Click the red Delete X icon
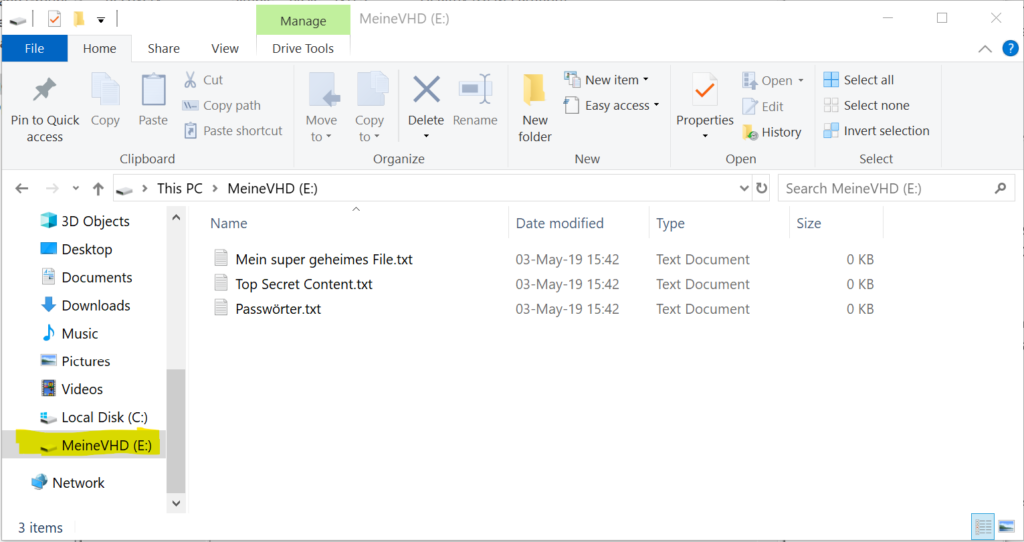Viewport: 1024px width, 542px height. coord(426,91)
